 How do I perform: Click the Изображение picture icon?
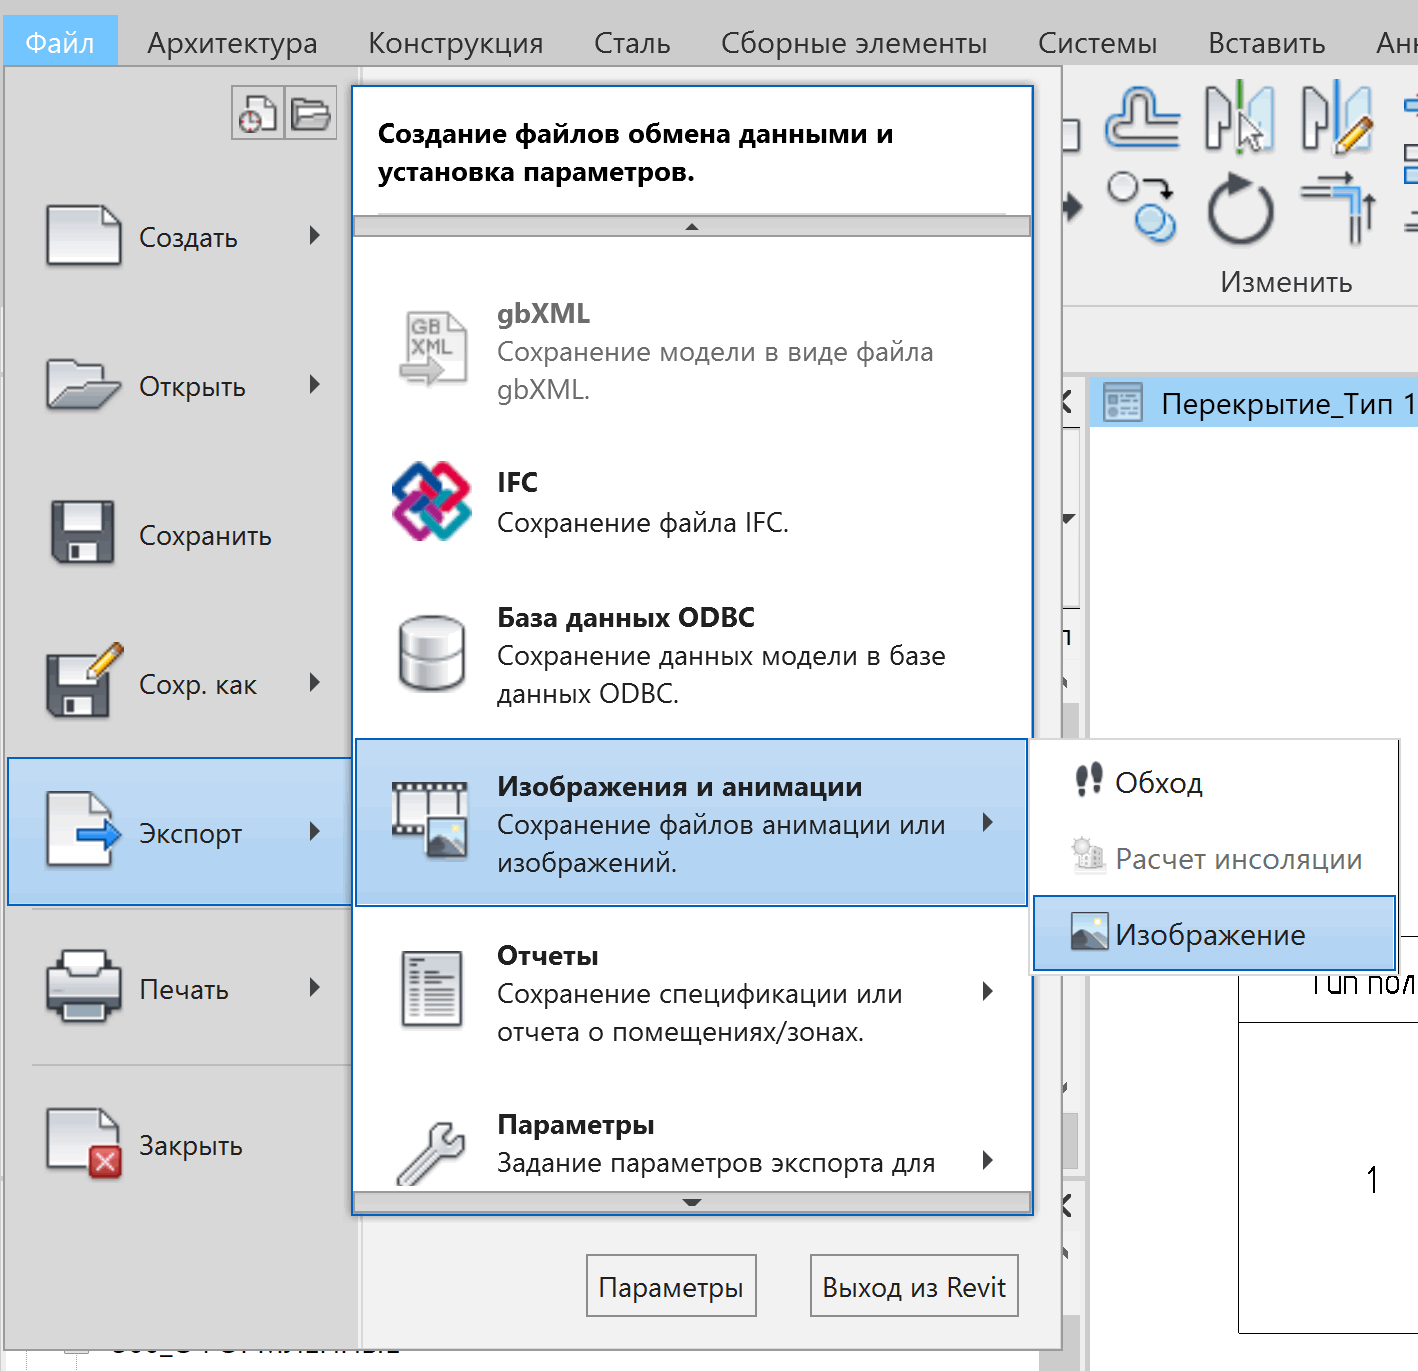(1089, 932)
